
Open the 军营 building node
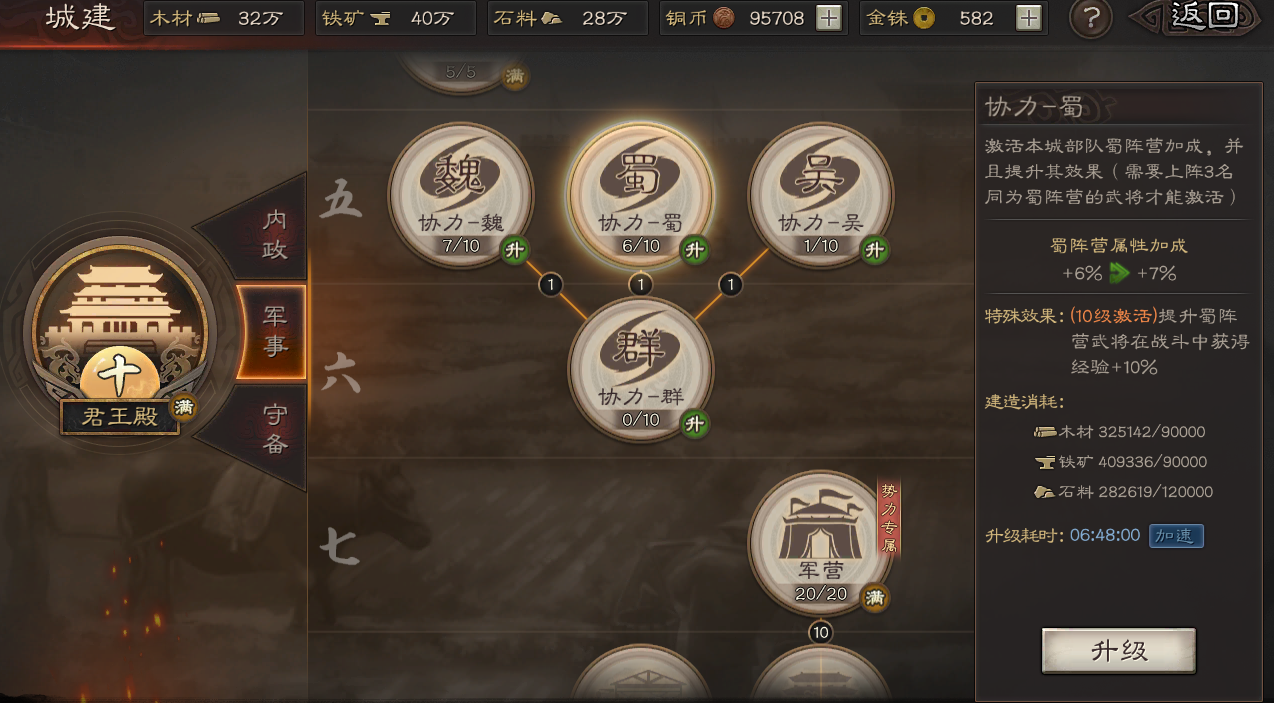[x=821, y=544]
